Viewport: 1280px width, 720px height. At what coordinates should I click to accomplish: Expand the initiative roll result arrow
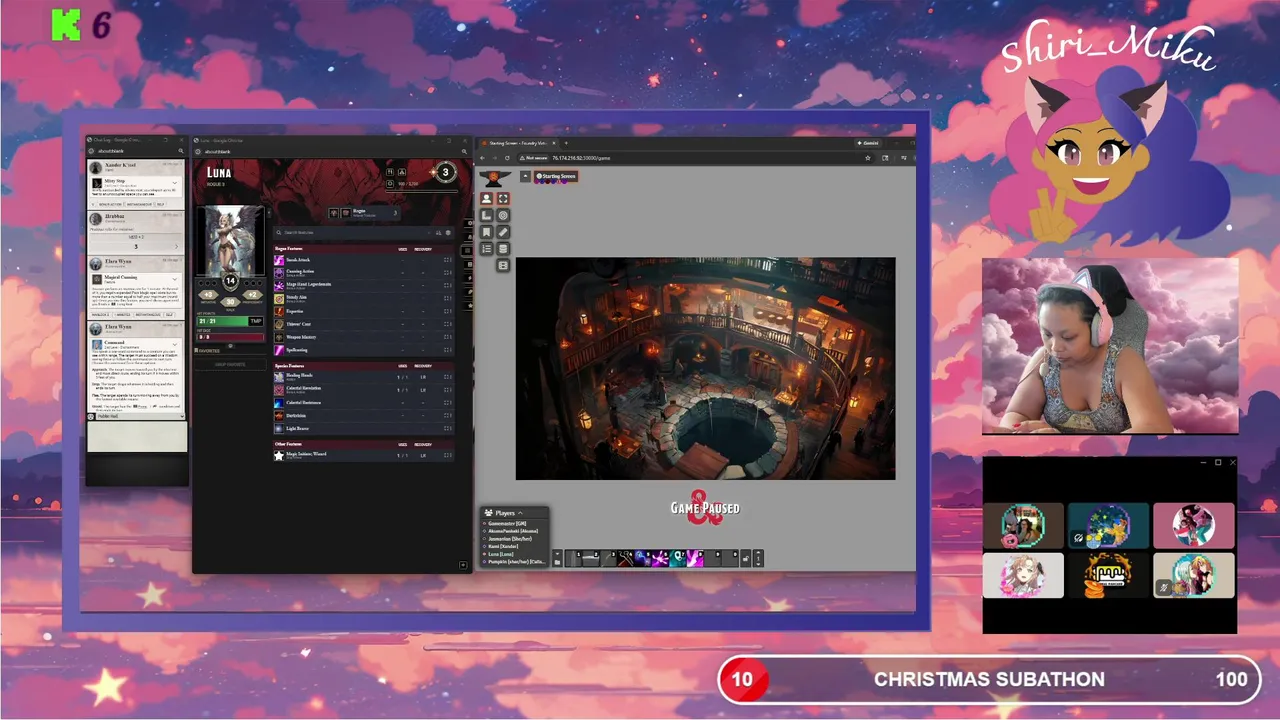pos(176,246)
